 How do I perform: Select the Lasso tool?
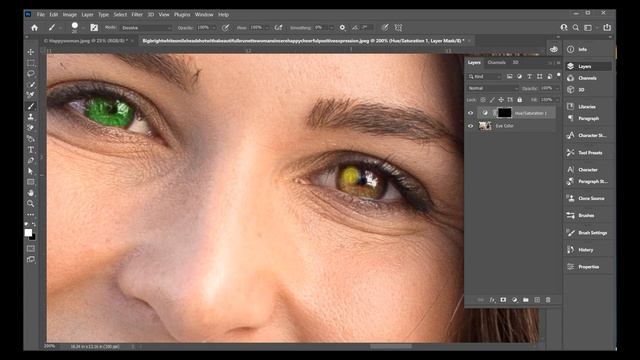[x=31, y=74]
